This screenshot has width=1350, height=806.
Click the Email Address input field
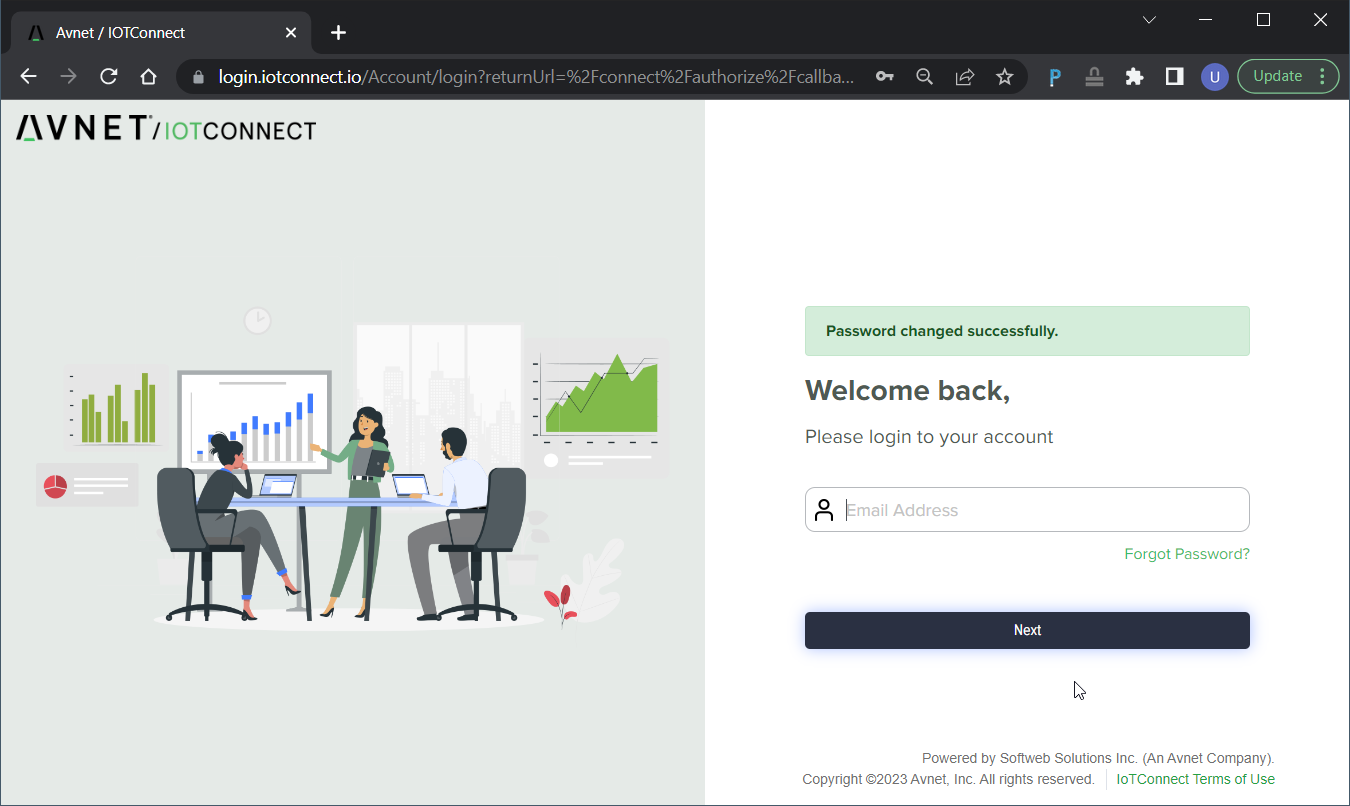tap(1040, 510)
